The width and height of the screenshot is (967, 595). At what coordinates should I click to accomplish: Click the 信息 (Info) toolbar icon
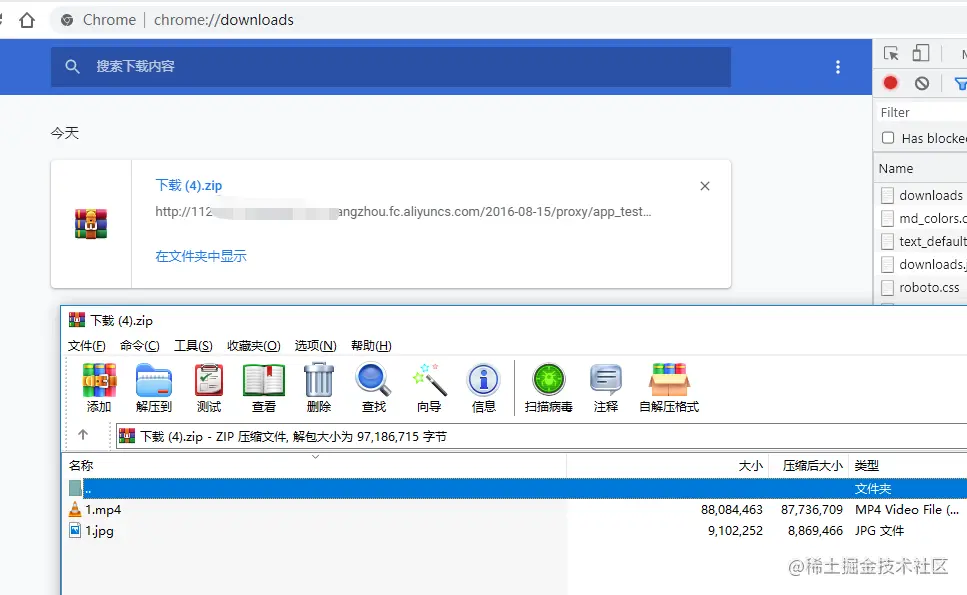[x=484, y=387]
